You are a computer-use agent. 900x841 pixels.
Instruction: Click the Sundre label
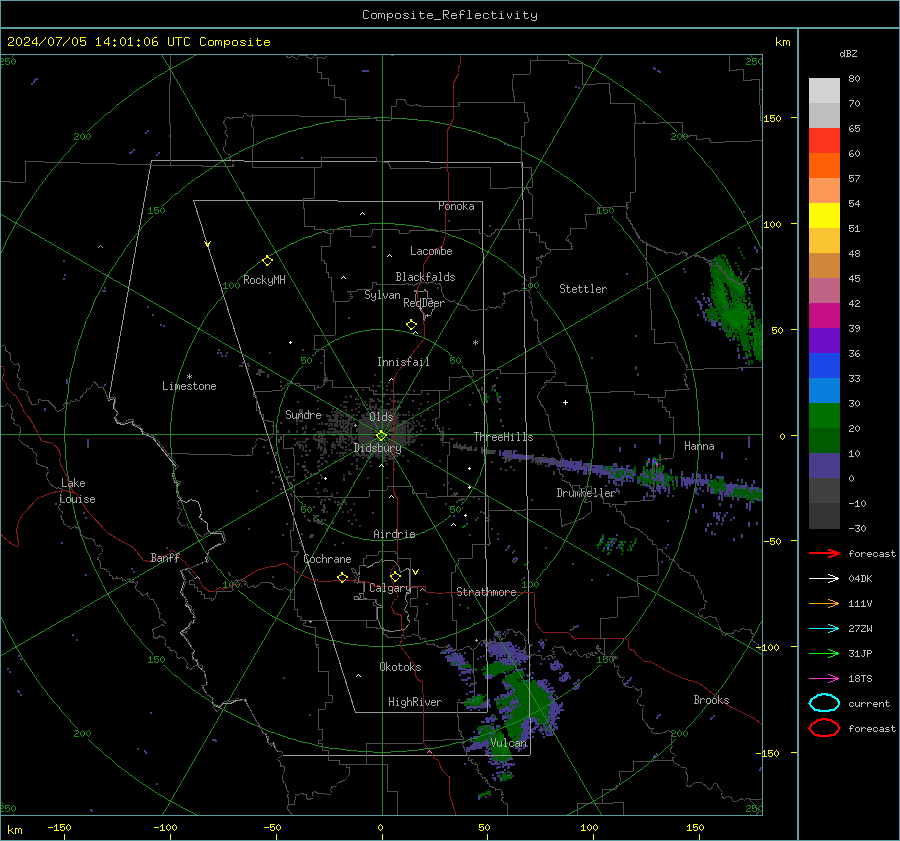[x=303, y=414]
